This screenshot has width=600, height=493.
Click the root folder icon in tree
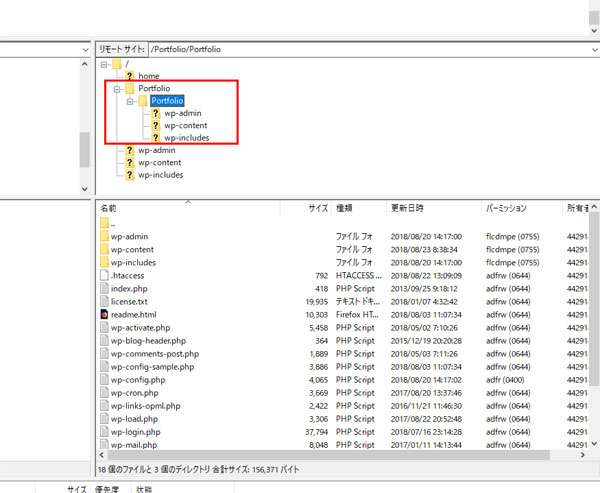point(117,64)
